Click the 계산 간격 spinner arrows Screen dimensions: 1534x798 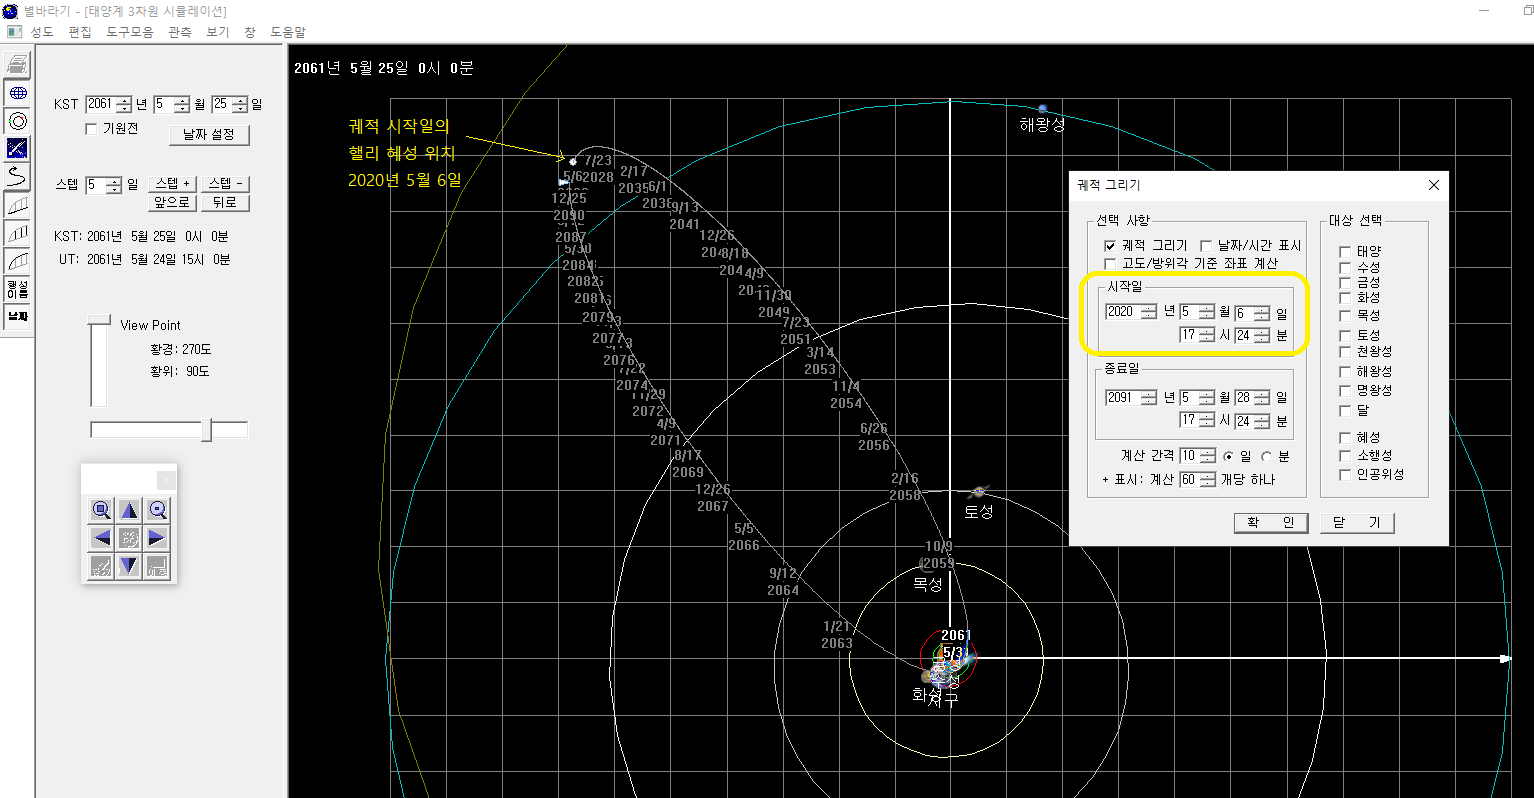[x=1208, y=455]
